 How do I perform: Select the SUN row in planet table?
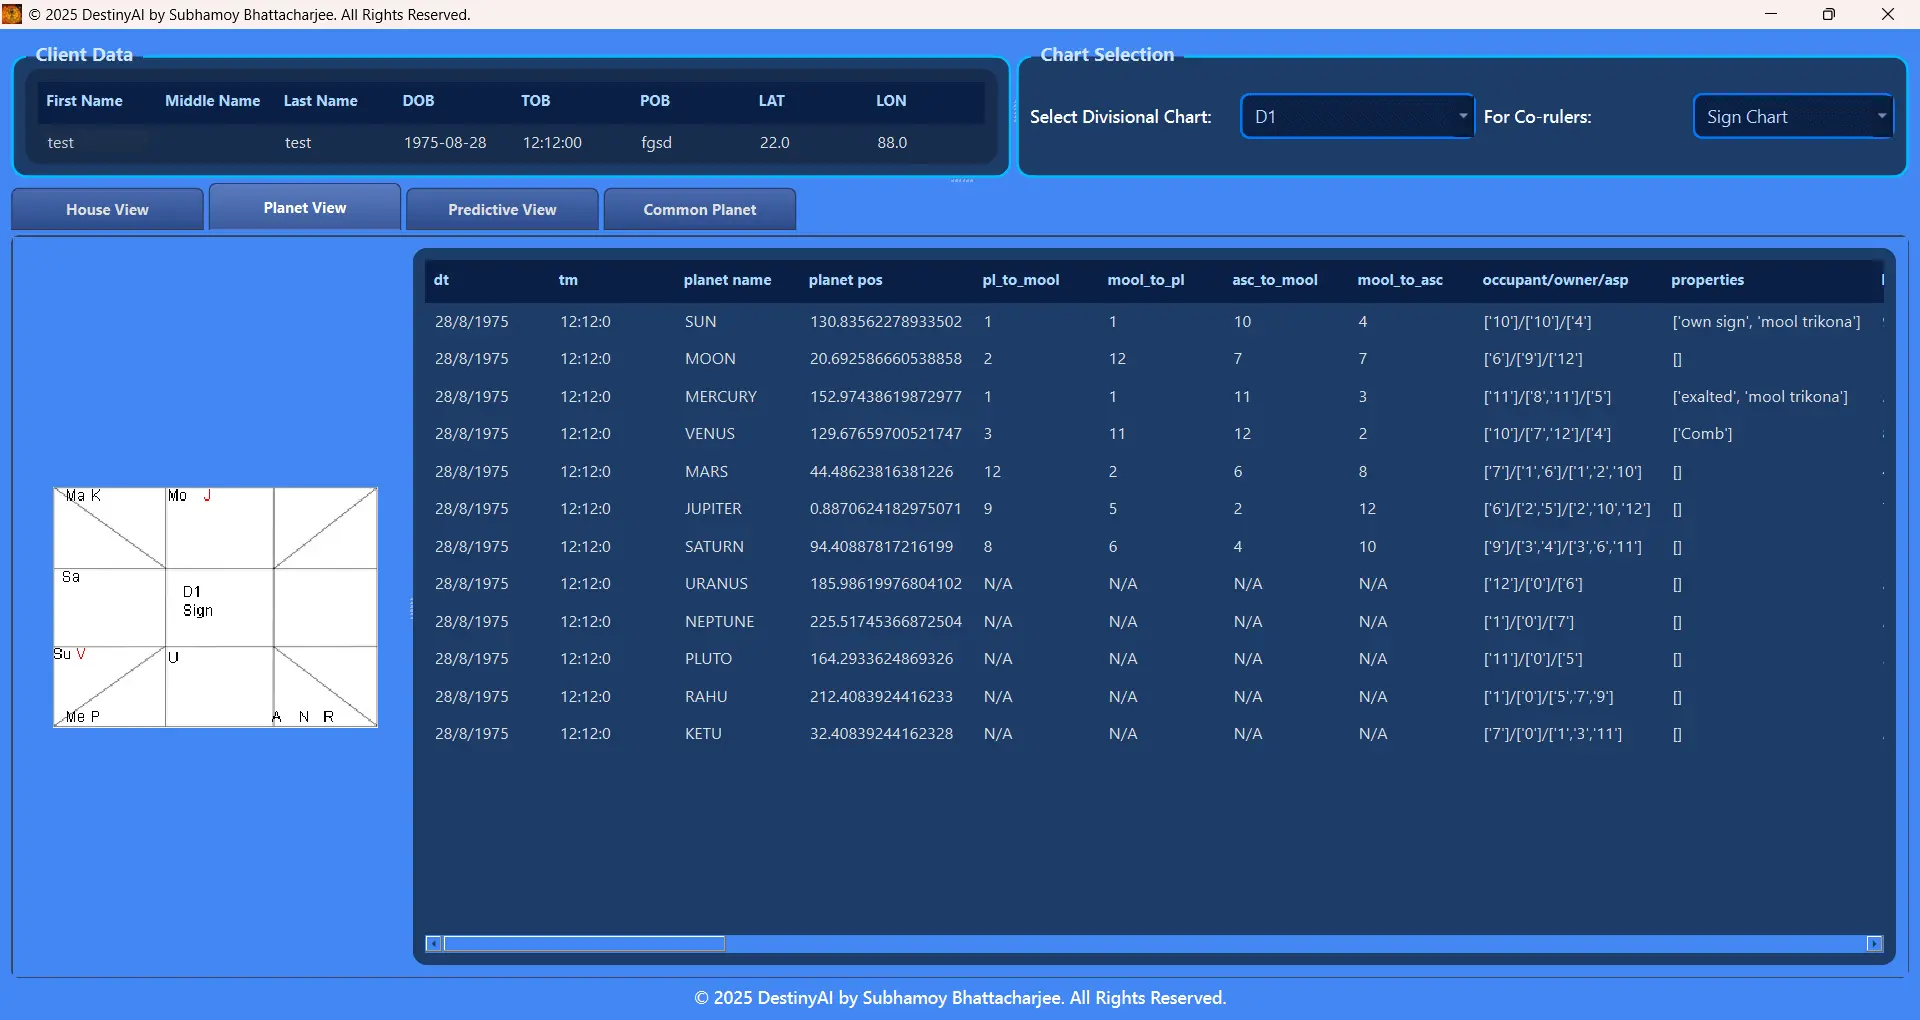click(x=700, y=322)
